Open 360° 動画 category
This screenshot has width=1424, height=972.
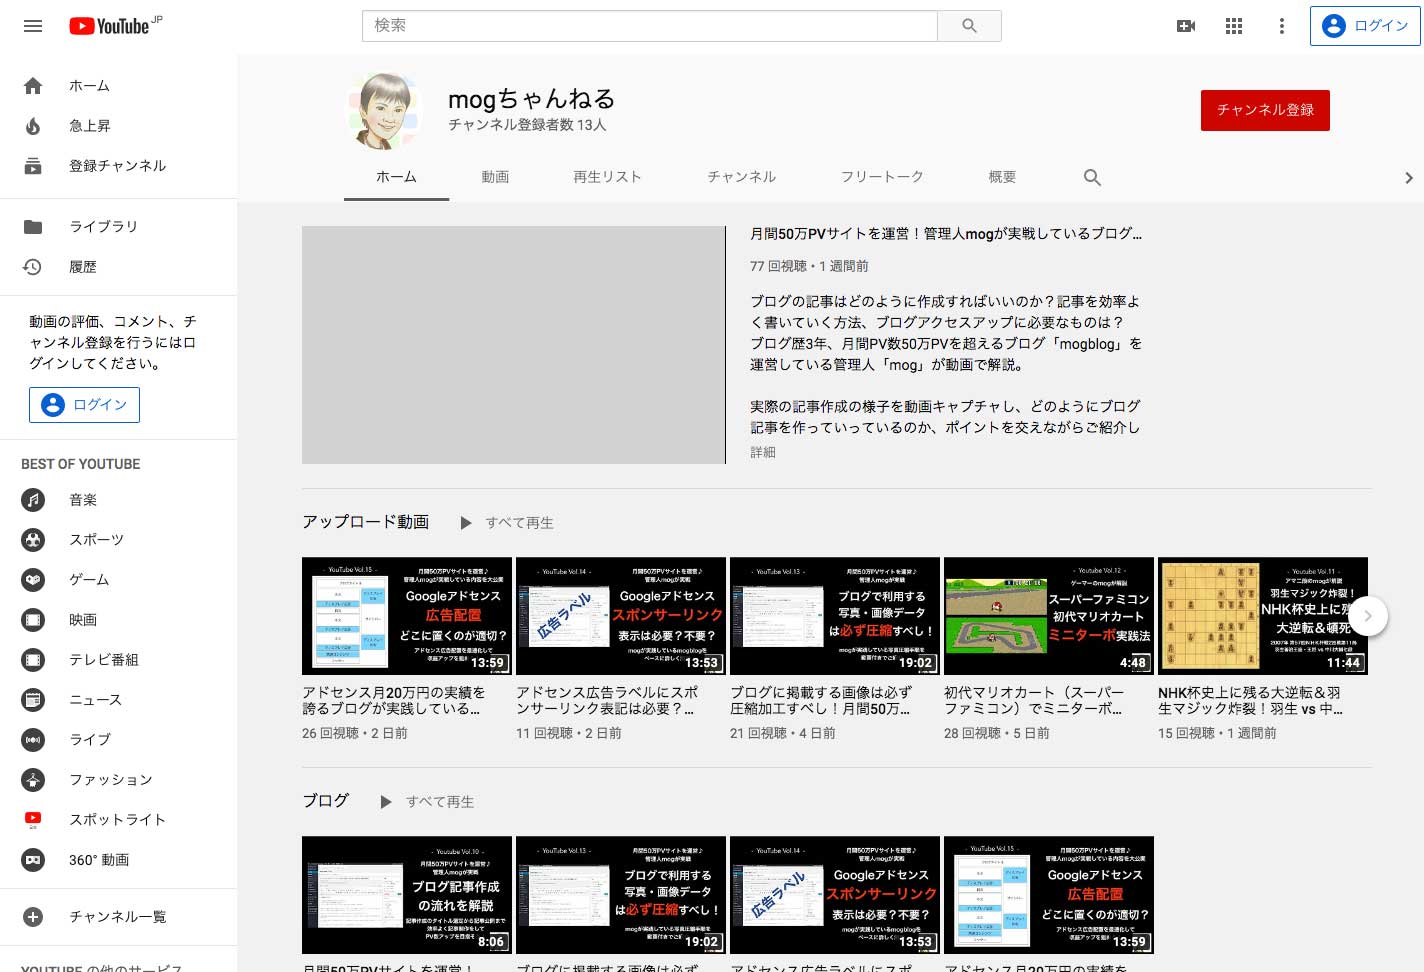[118, 860]
